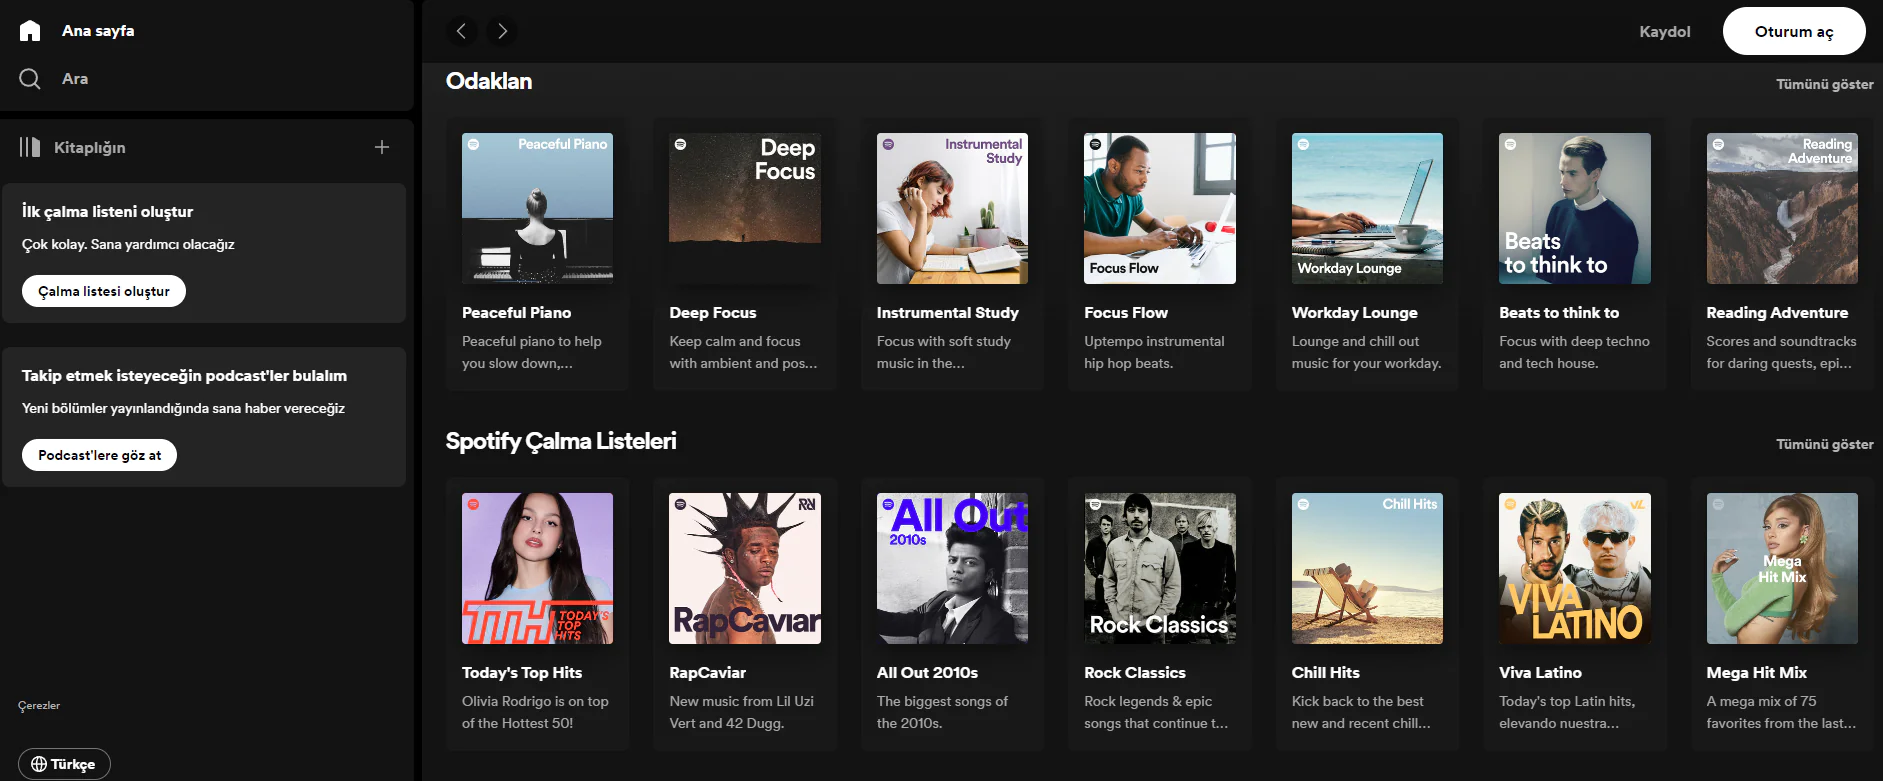
Task: Click the Deep Focus title text
Action: (x=713, y=313)
